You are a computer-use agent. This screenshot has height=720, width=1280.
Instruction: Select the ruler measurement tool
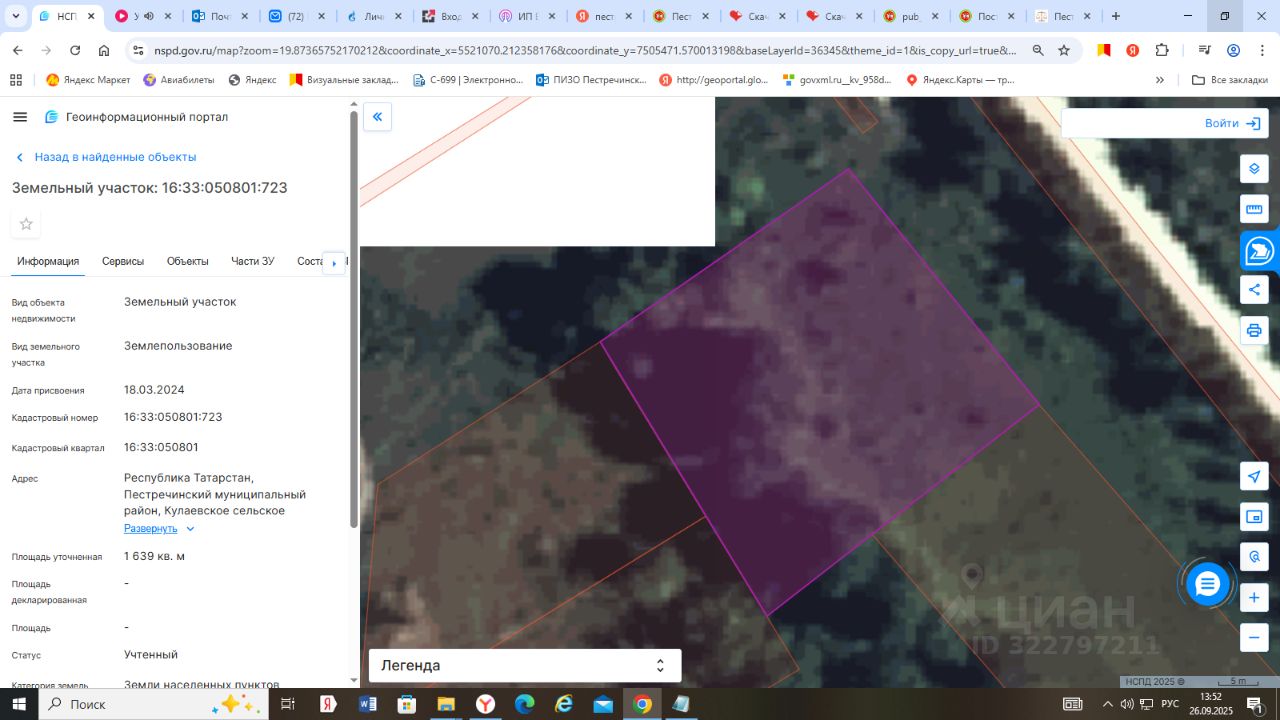1254,209
